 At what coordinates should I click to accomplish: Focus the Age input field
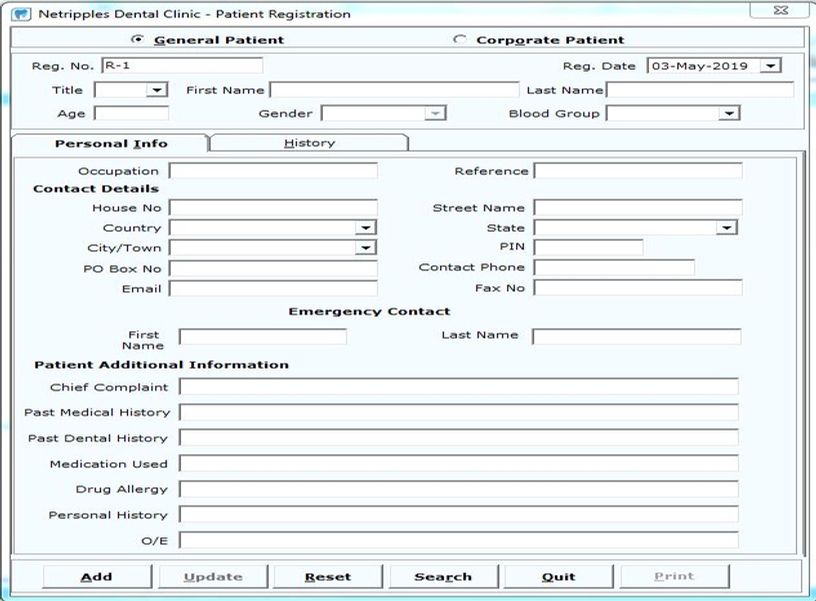point(132,113)
